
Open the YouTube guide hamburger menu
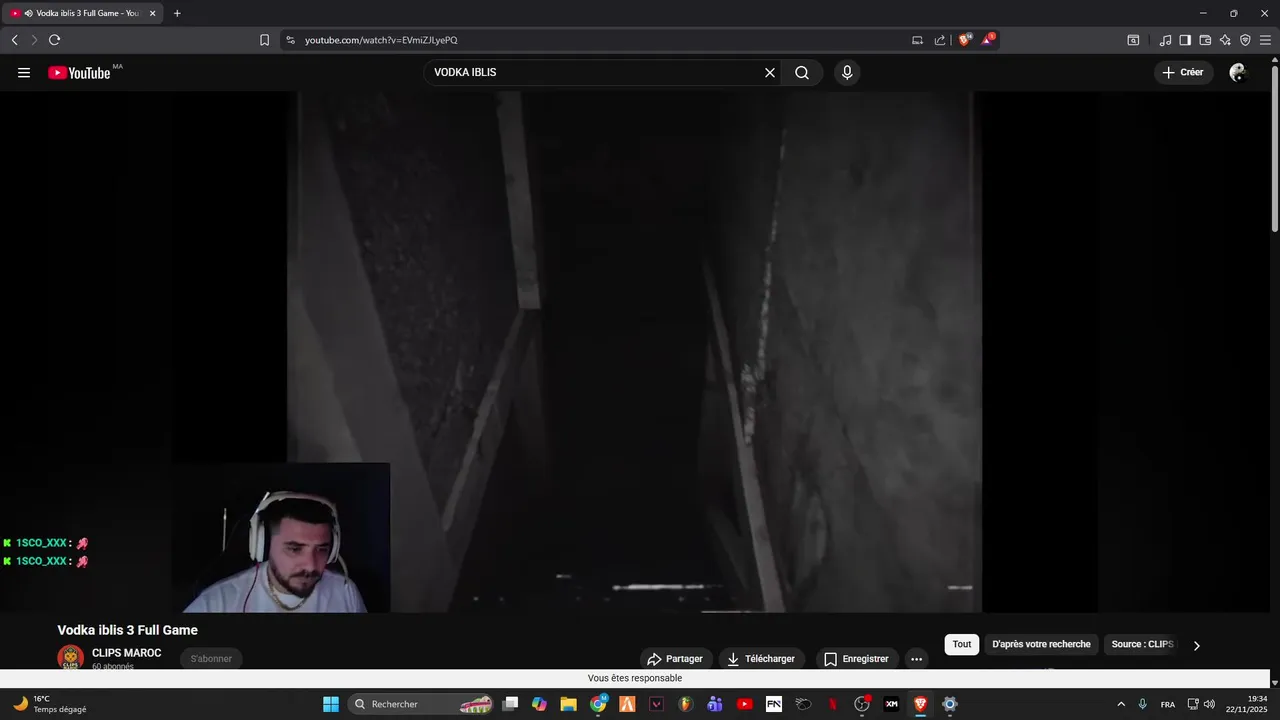click(24, 72)
